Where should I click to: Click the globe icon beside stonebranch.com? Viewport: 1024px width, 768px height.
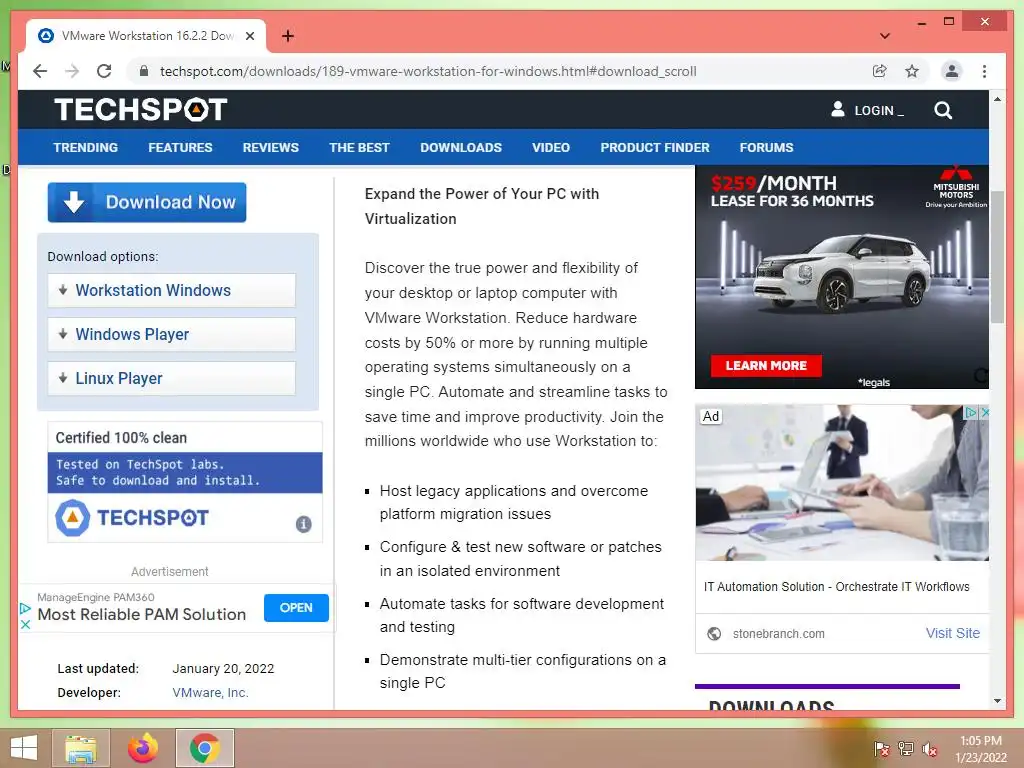click(x=714, y=633)
